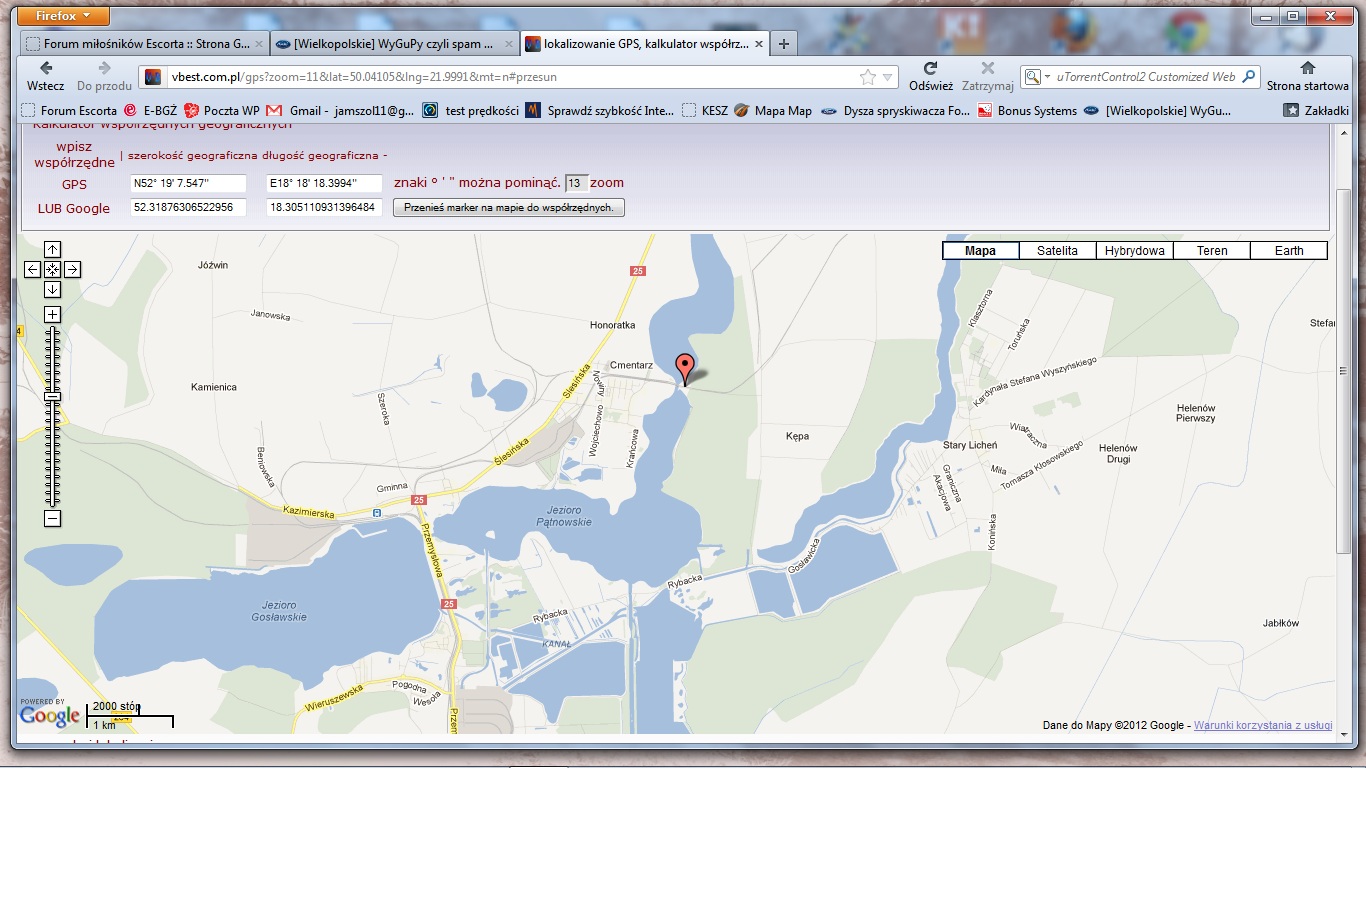The image size is (1366, 900).
Task: Open a new browser tab
Action: [784, 44]
